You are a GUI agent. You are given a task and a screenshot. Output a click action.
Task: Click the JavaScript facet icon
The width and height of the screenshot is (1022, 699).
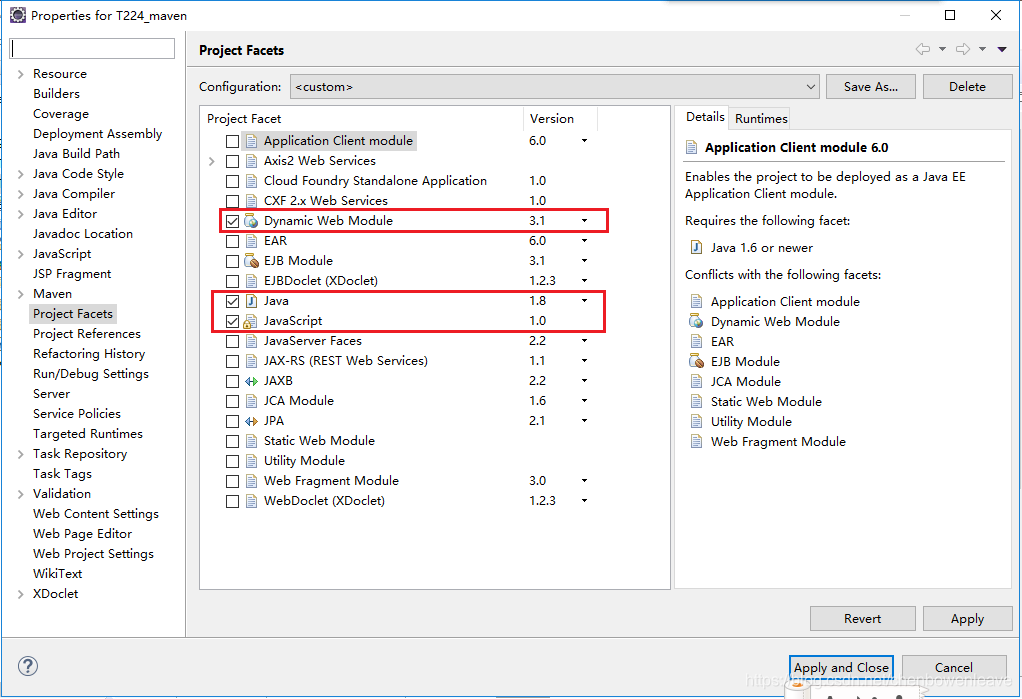(251, 321)
